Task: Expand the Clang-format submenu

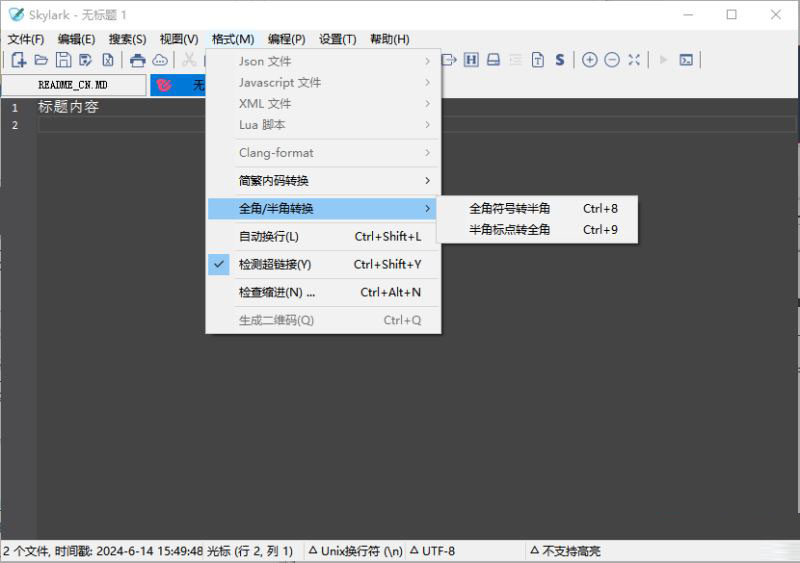Action: (x=323, y=153)
